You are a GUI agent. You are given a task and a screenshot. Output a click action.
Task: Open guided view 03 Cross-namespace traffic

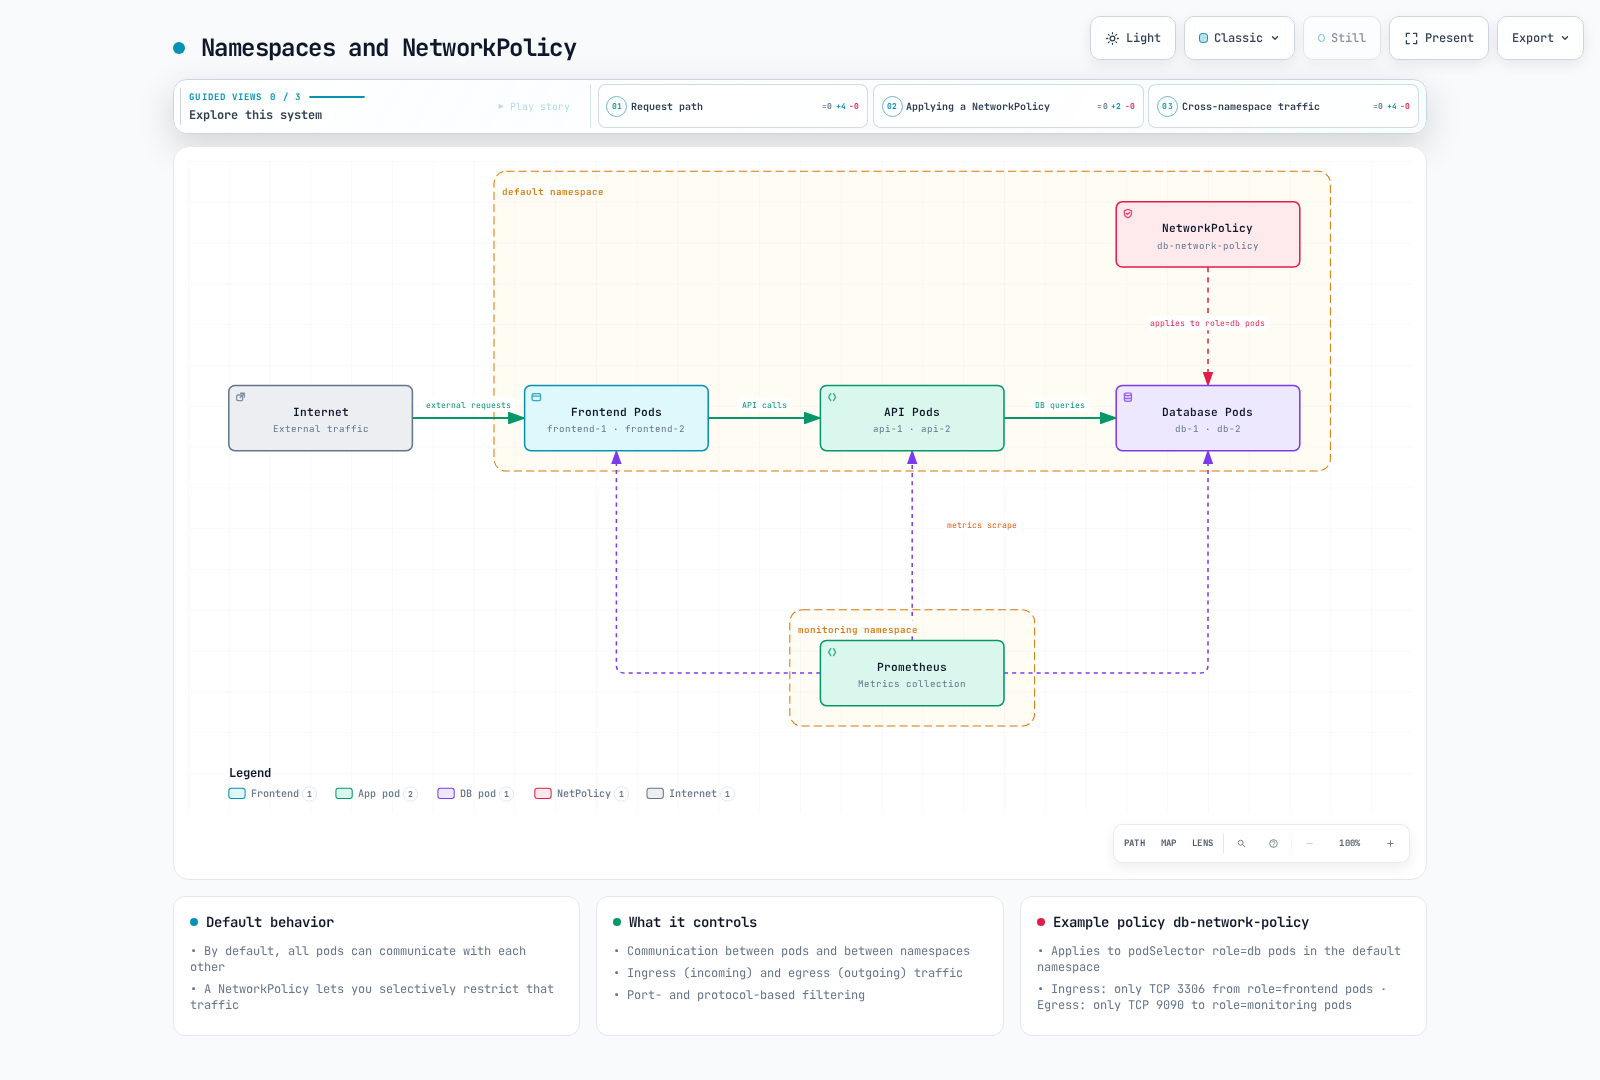pyautogui.click(x=1284, y=106)
